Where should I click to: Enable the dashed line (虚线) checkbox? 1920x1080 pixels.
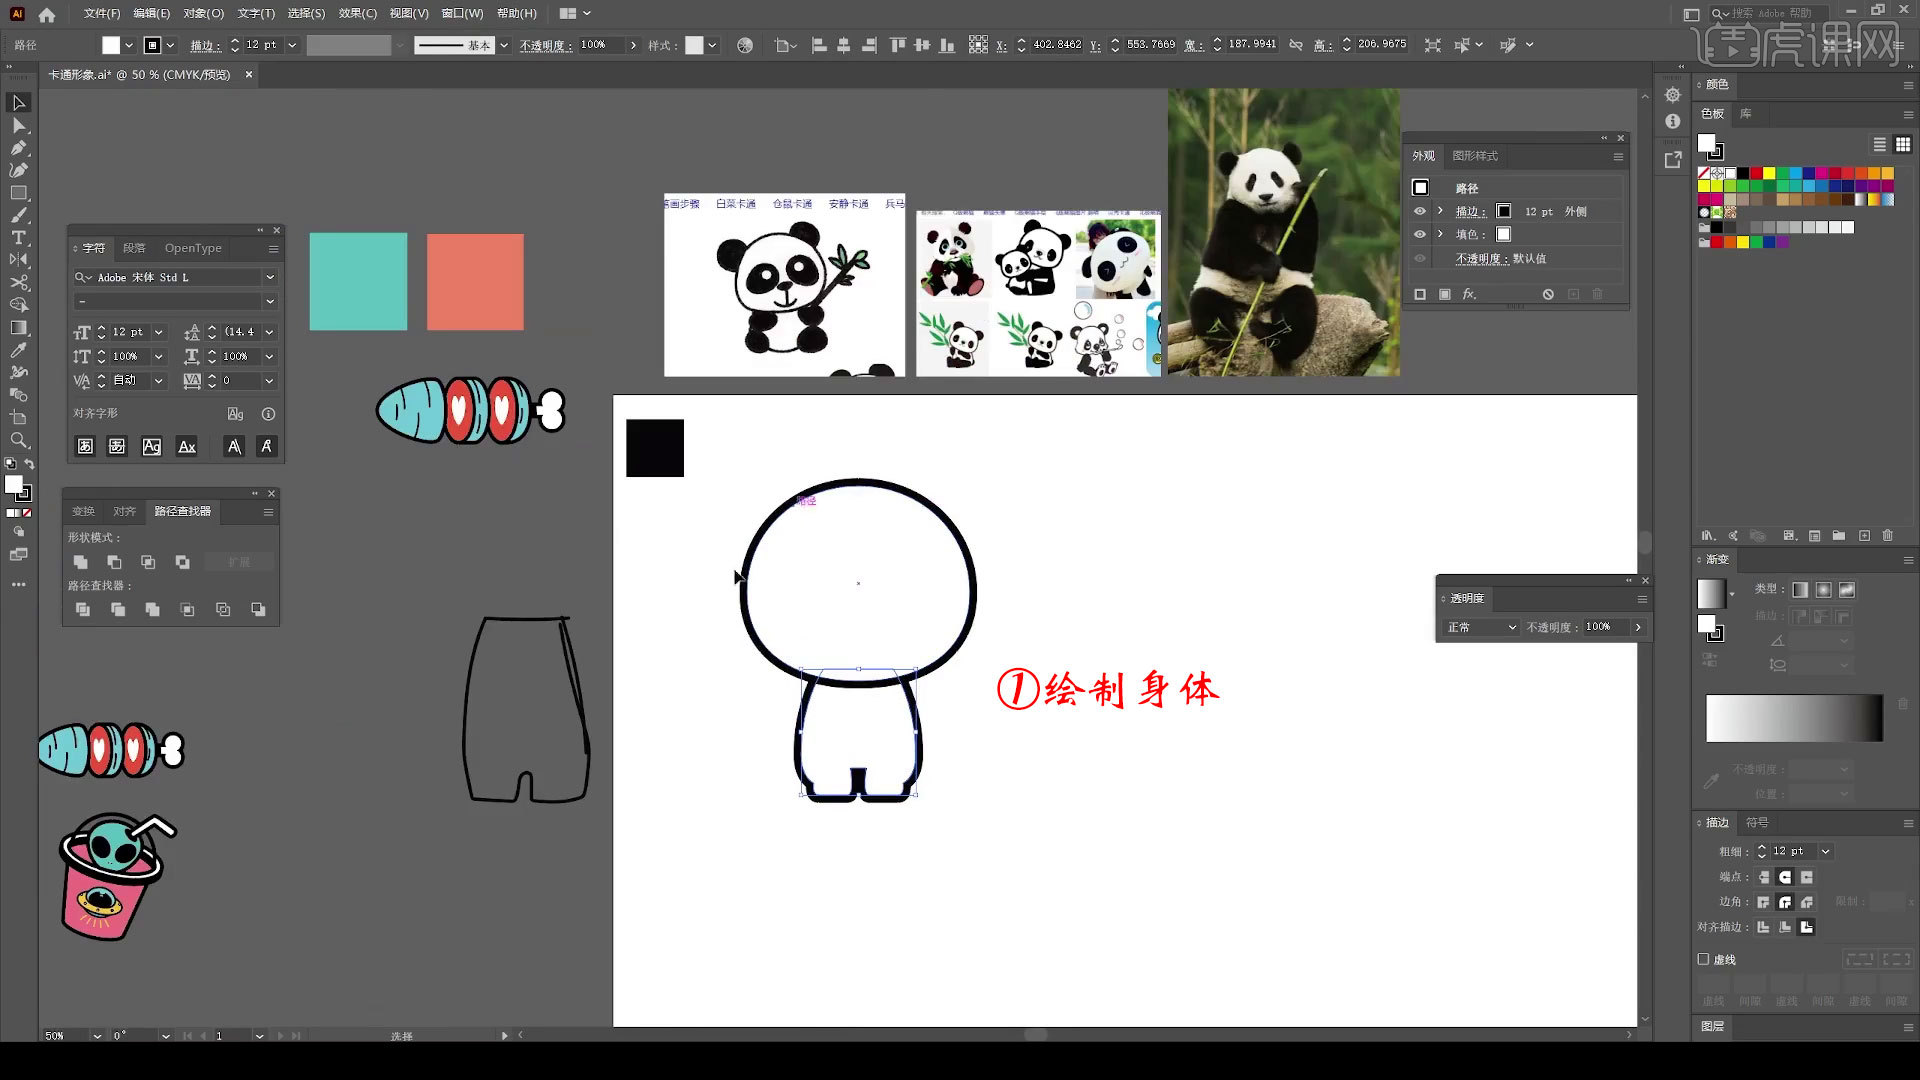coord(1704,959)
